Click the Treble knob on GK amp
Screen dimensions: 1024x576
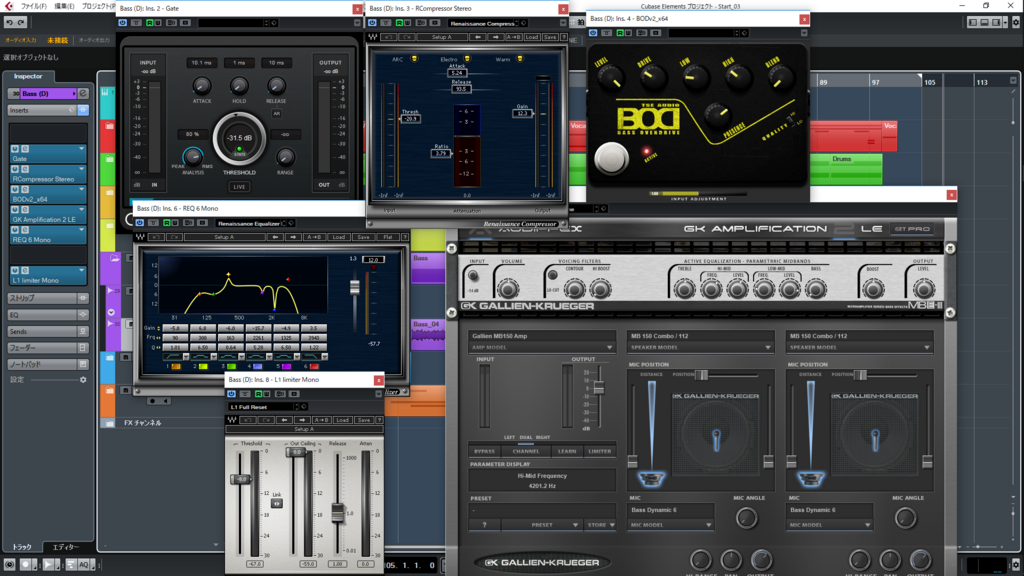684,288
